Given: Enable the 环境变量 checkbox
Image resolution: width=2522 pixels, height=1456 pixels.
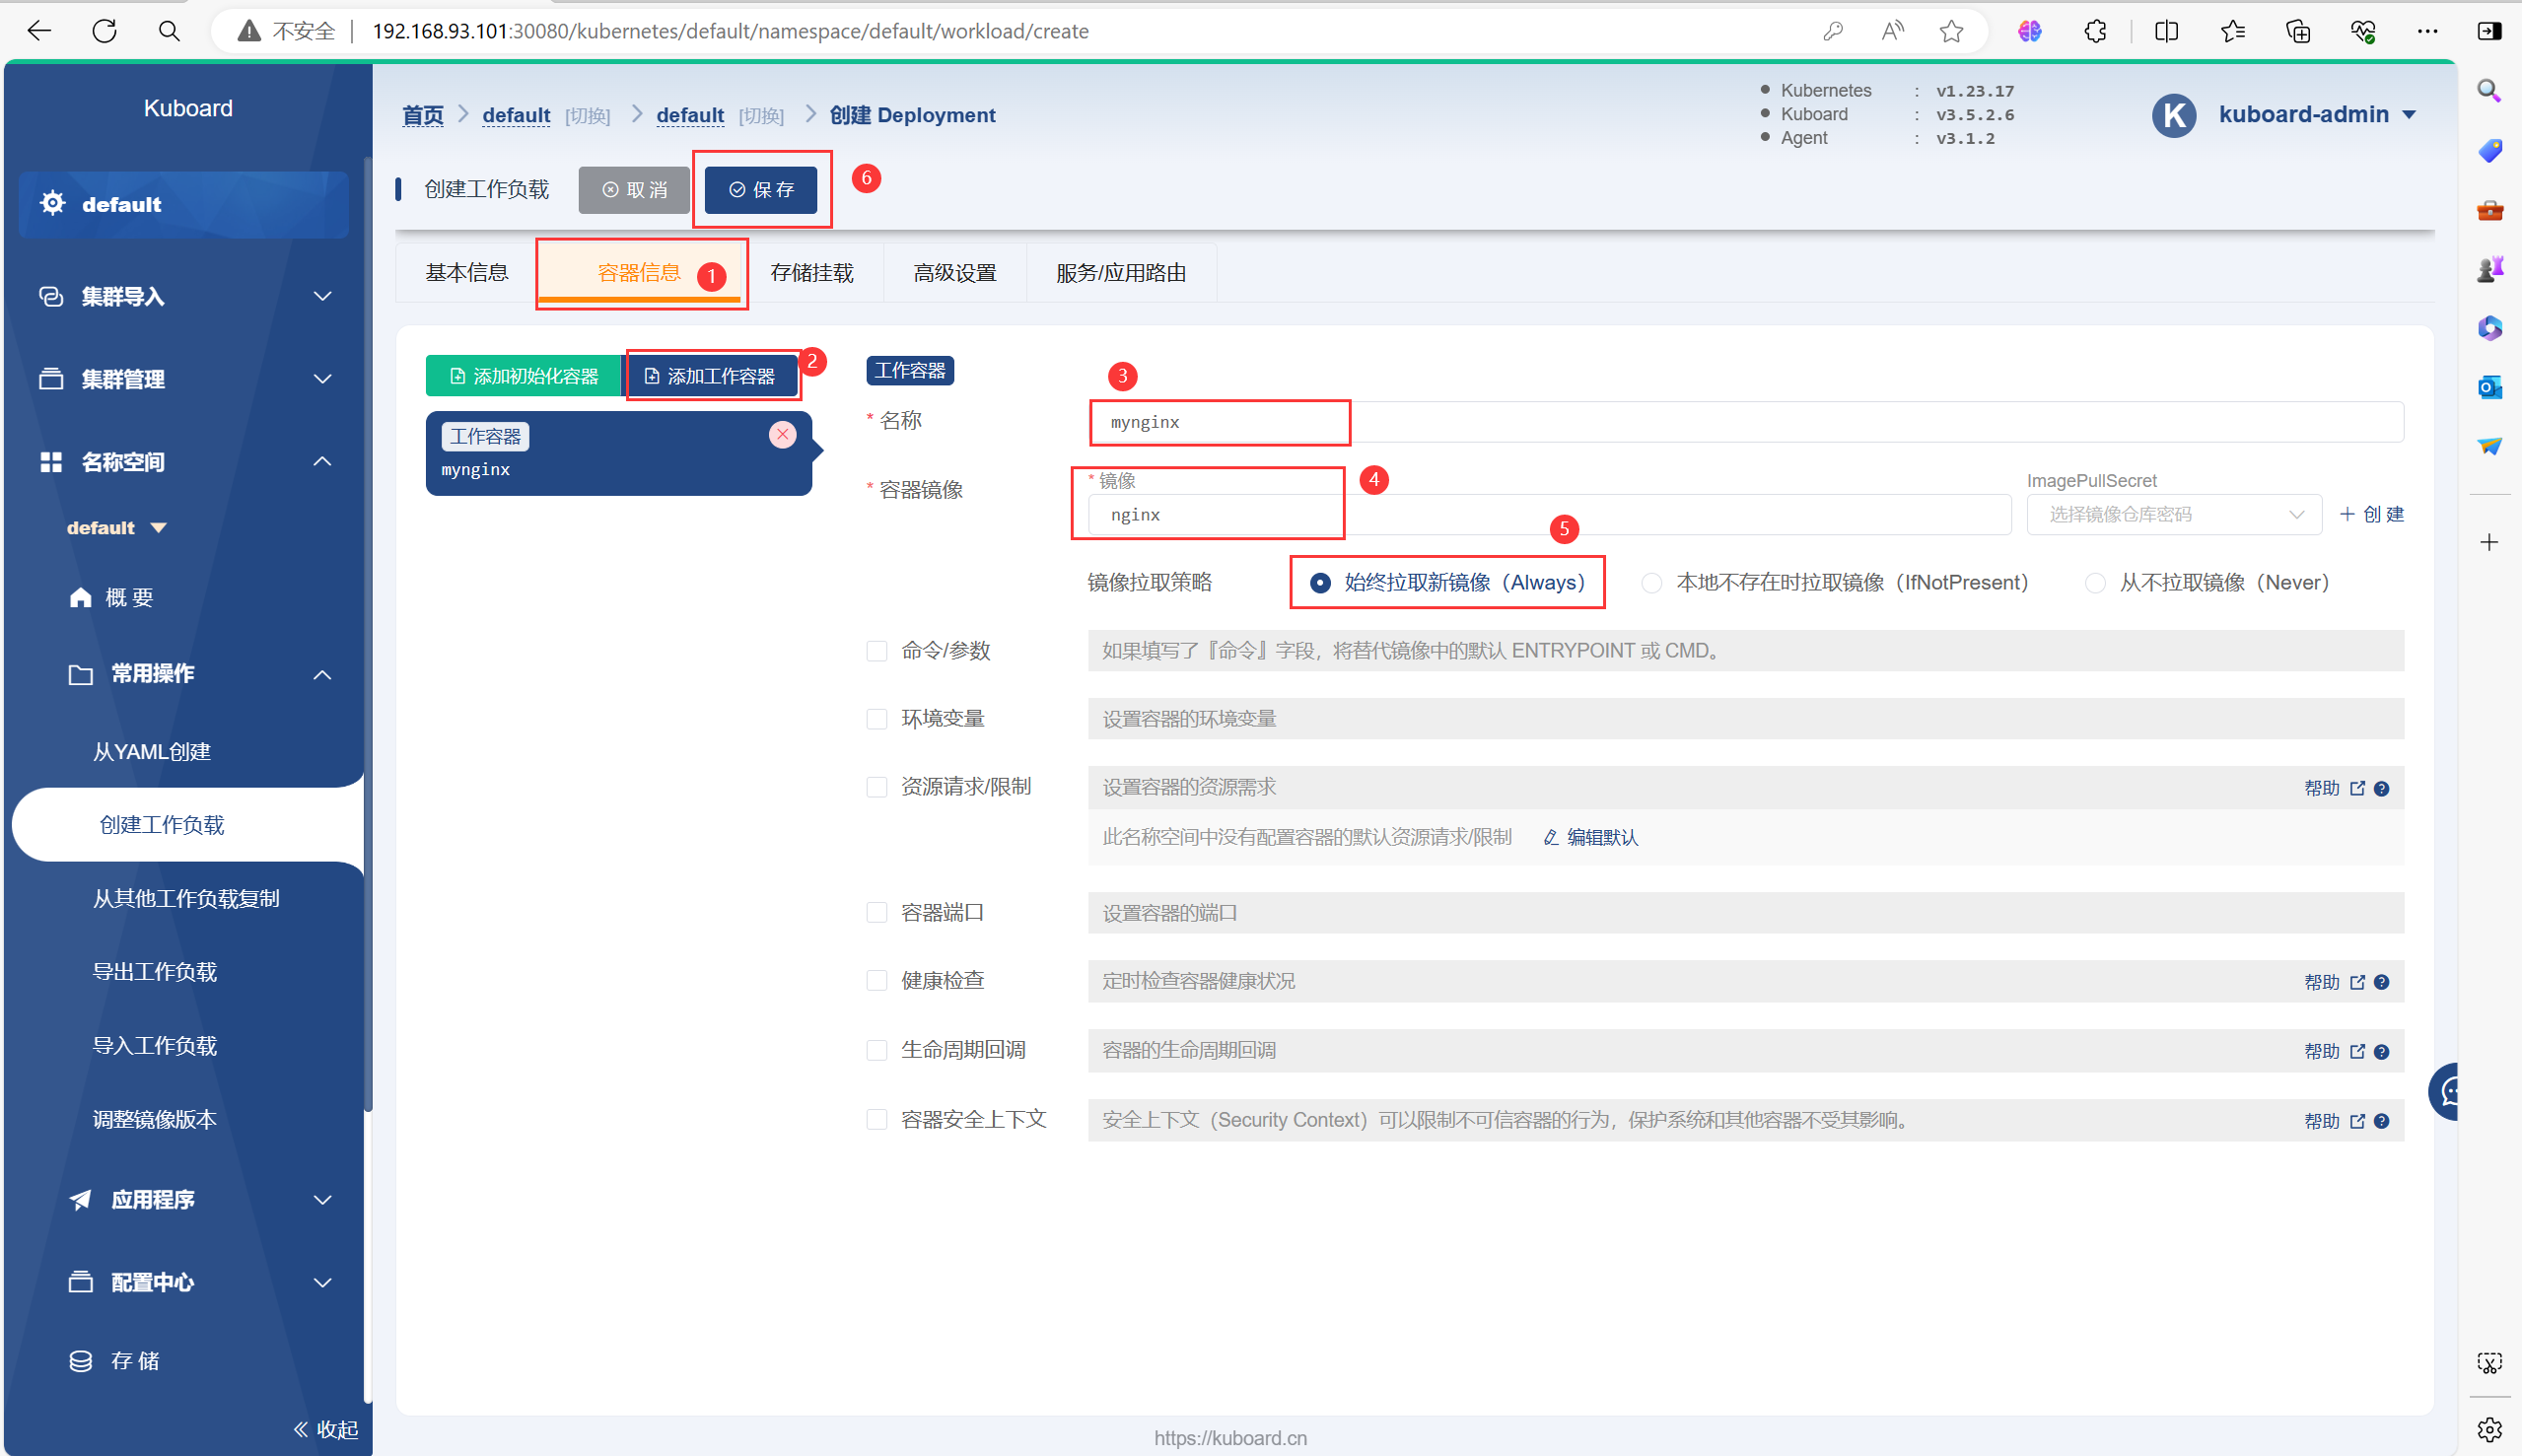Looking at the screenshot, I should coord(876,719).
